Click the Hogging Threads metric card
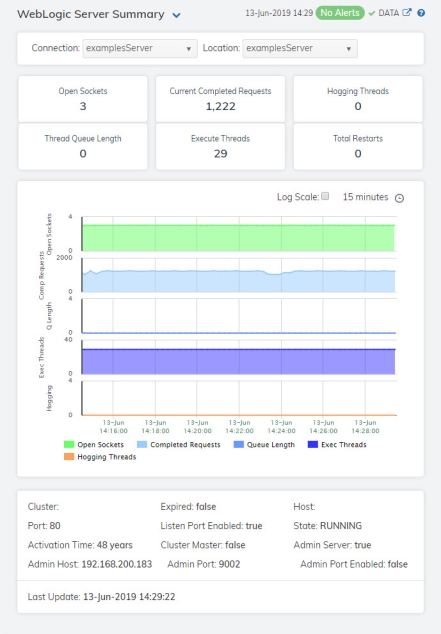This screenshot has height=634, width=441. (358, 99)
